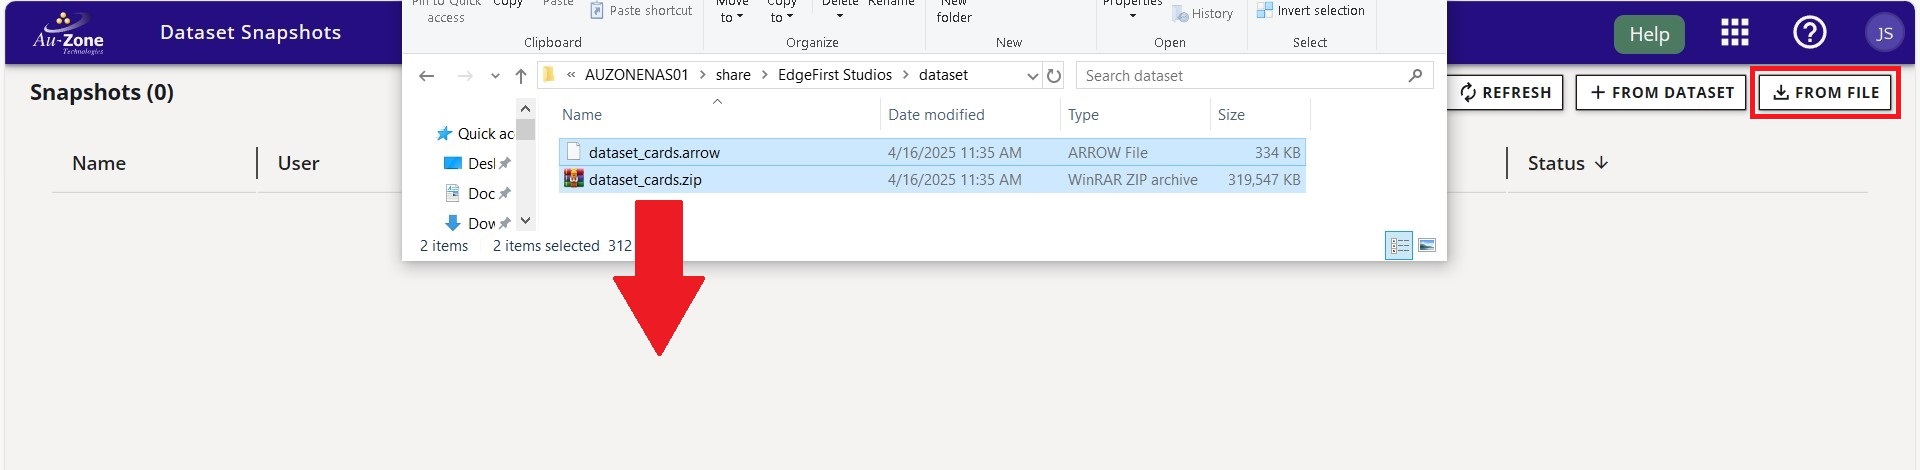The height and width of the screenshot is (470, 1920).
Task: Click navigation pane scroll up arrow
Action: pyautogui.click(x=526, y=108)
